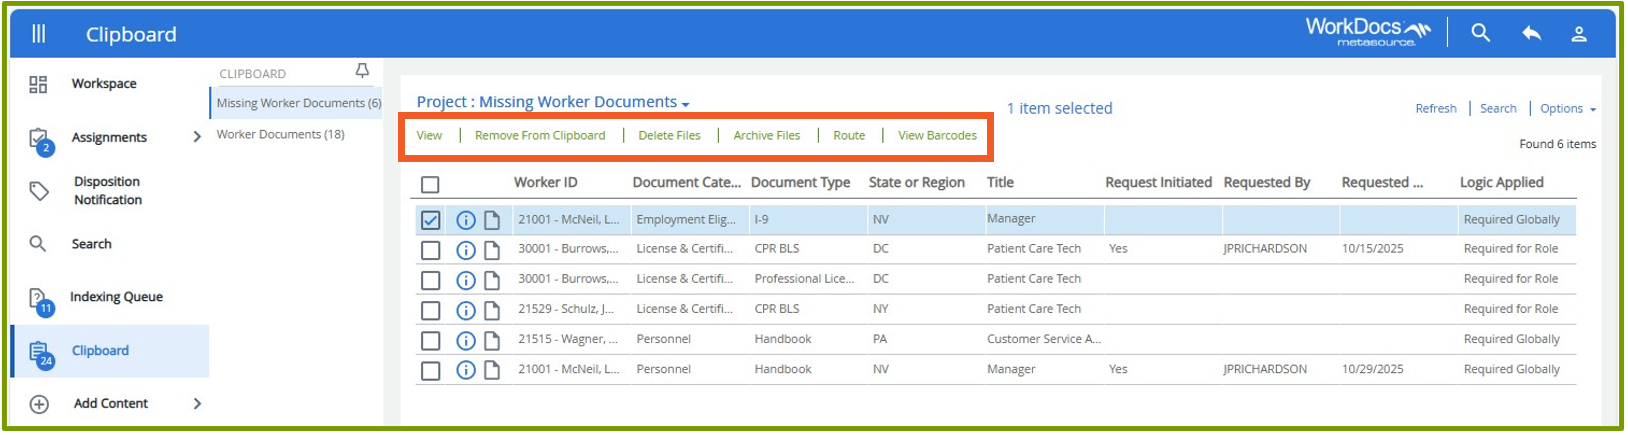
Task: Click the Archive Files action
Action: pos(766,136)
